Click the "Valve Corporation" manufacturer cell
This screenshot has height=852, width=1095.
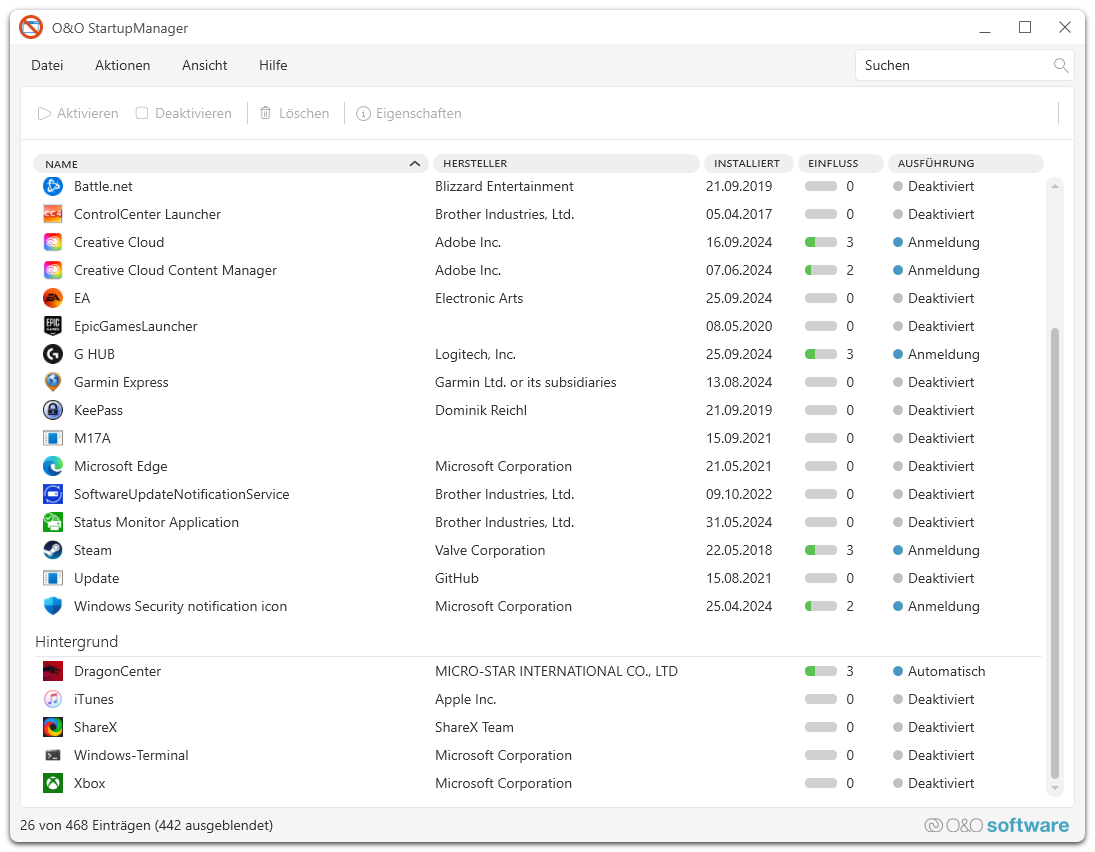(490, 550)
